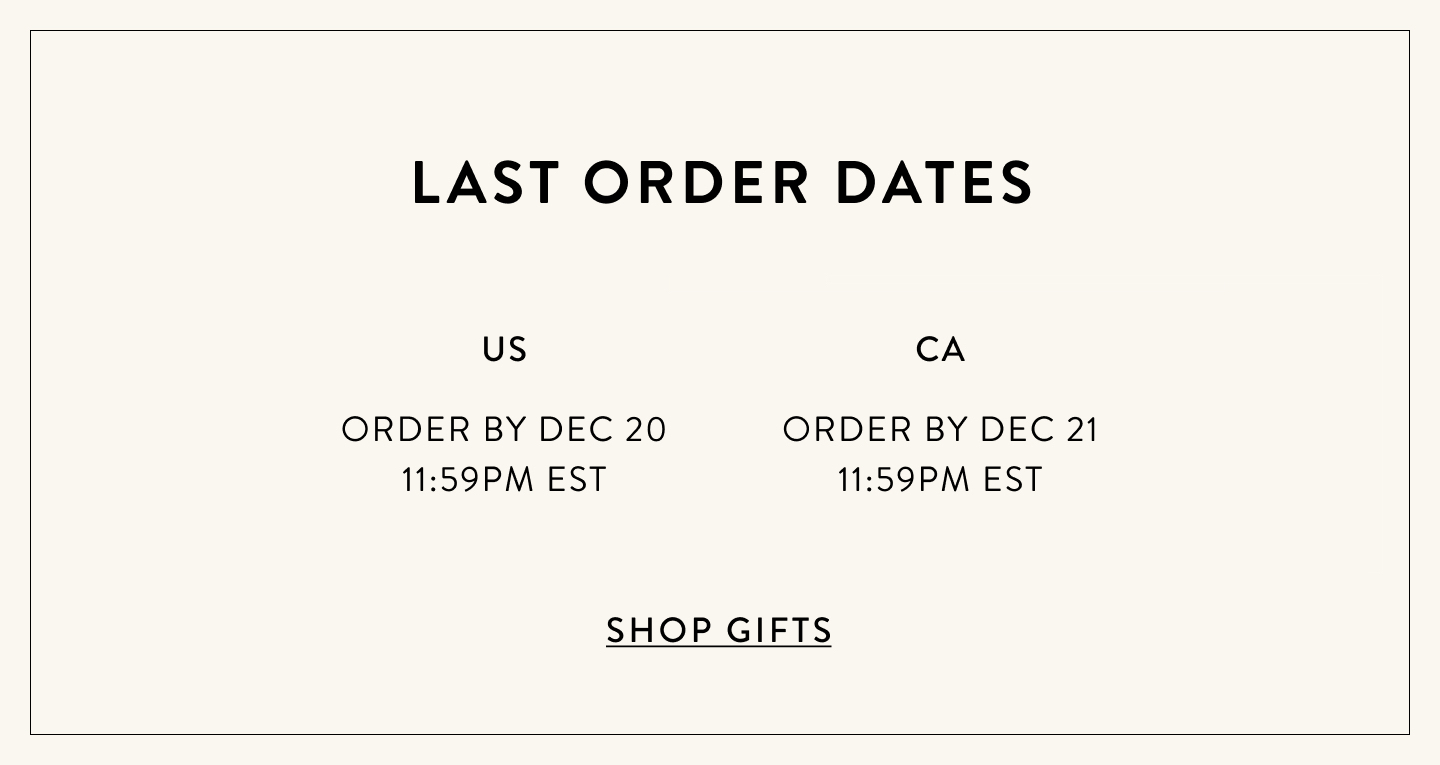Click the ORDER BY DEC 21 line

click(x=941, y=429)
